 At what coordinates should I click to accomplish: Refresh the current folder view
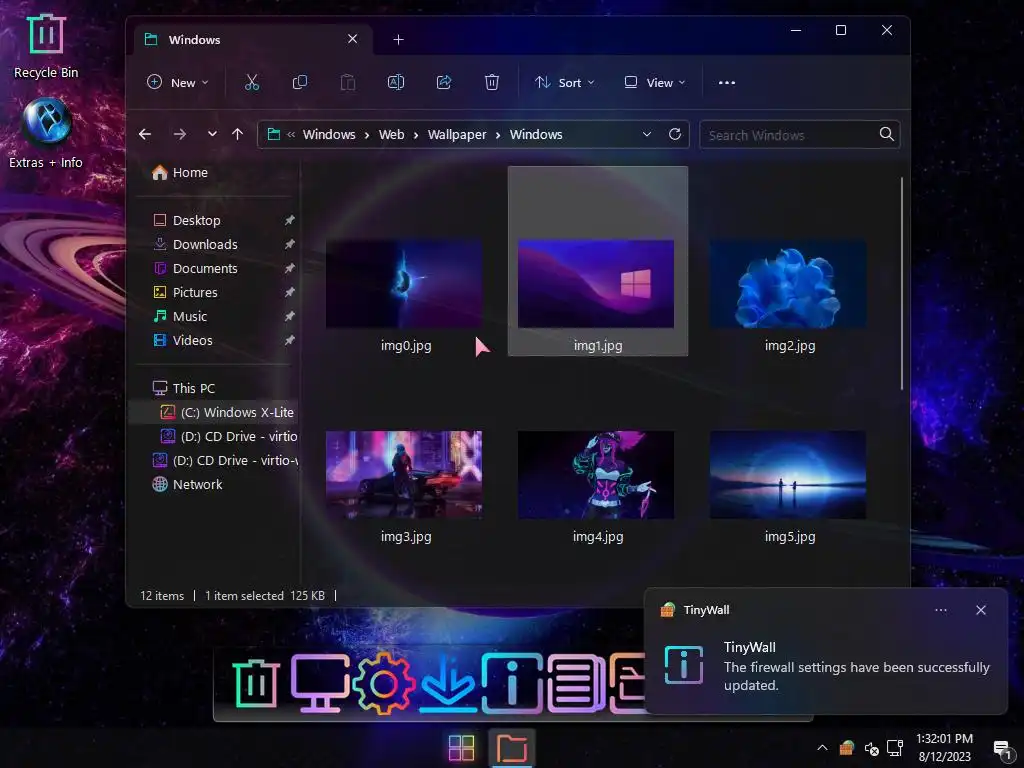click(x=675, y=134)
